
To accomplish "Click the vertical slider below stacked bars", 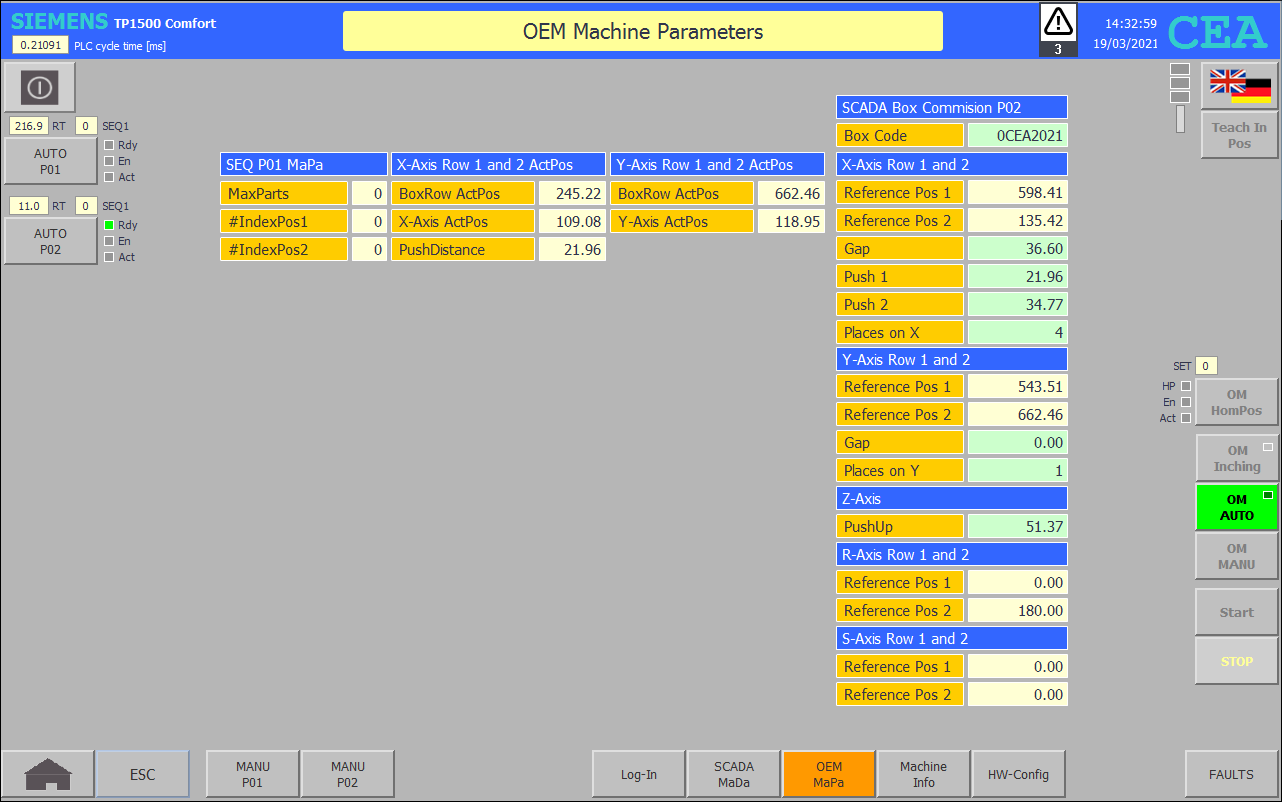I will pos(1180,119).
